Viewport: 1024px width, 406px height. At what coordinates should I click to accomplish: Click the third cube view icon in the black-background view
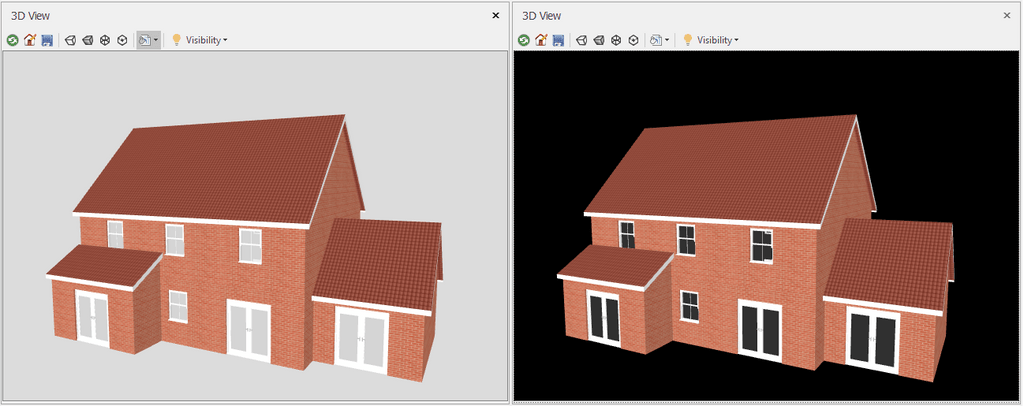click(x=616, y=40)
